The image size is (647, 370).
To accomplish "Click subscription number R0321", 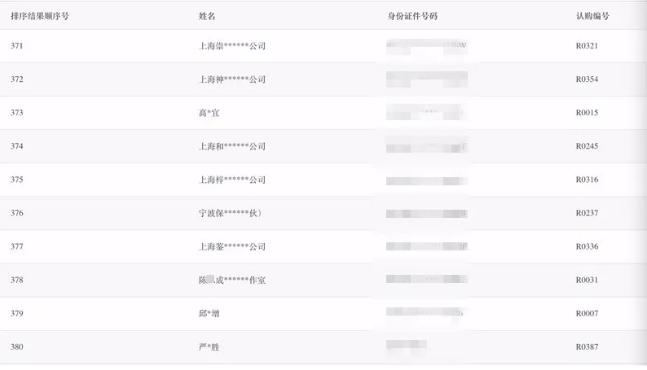I will 587,46.
